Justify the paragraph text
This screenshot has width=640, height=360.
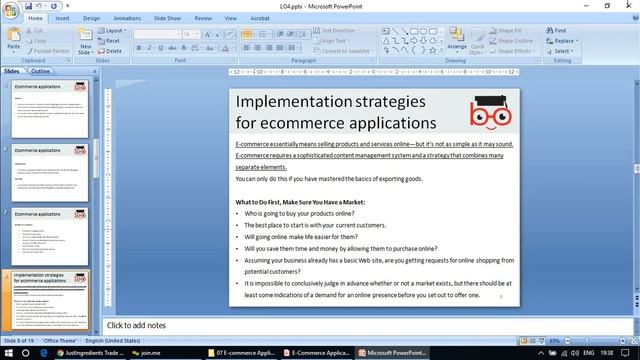(x=280, y=48)
